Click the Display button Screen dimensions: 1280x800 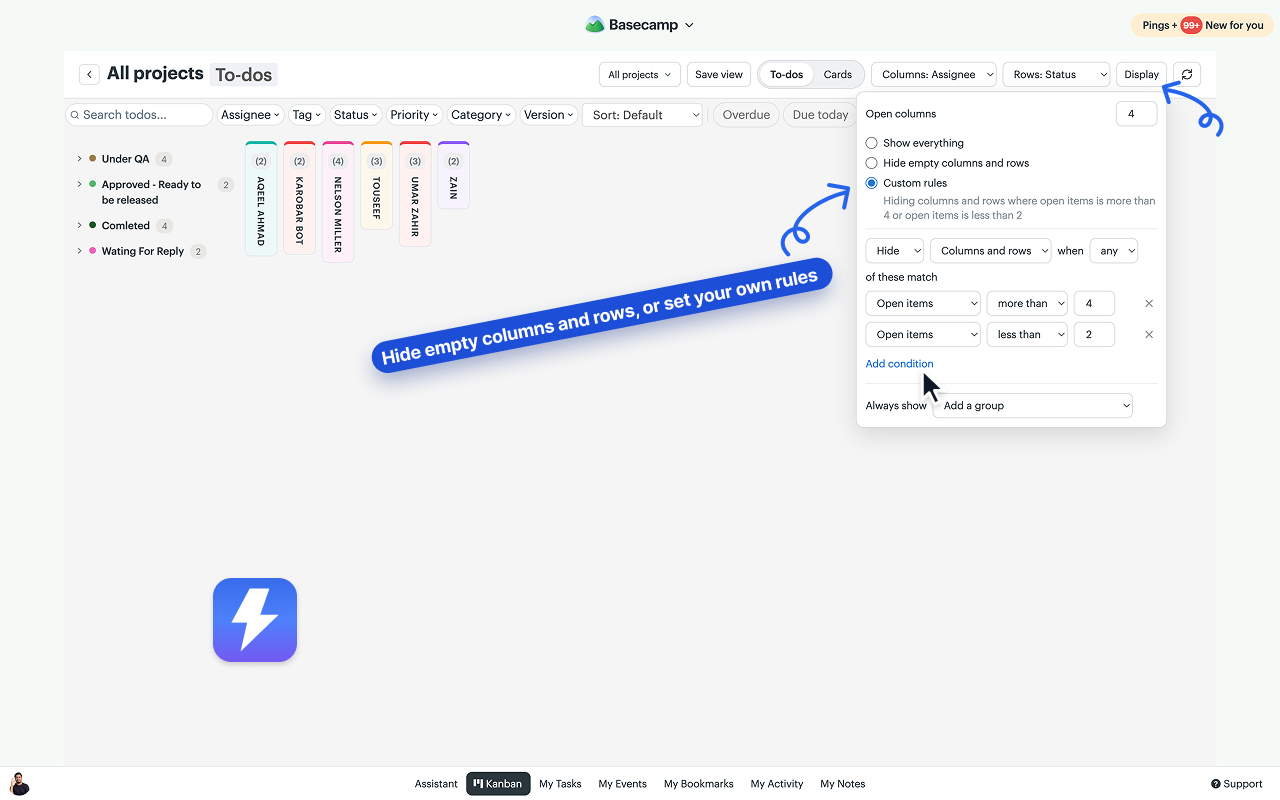[x=1141, y=74]
